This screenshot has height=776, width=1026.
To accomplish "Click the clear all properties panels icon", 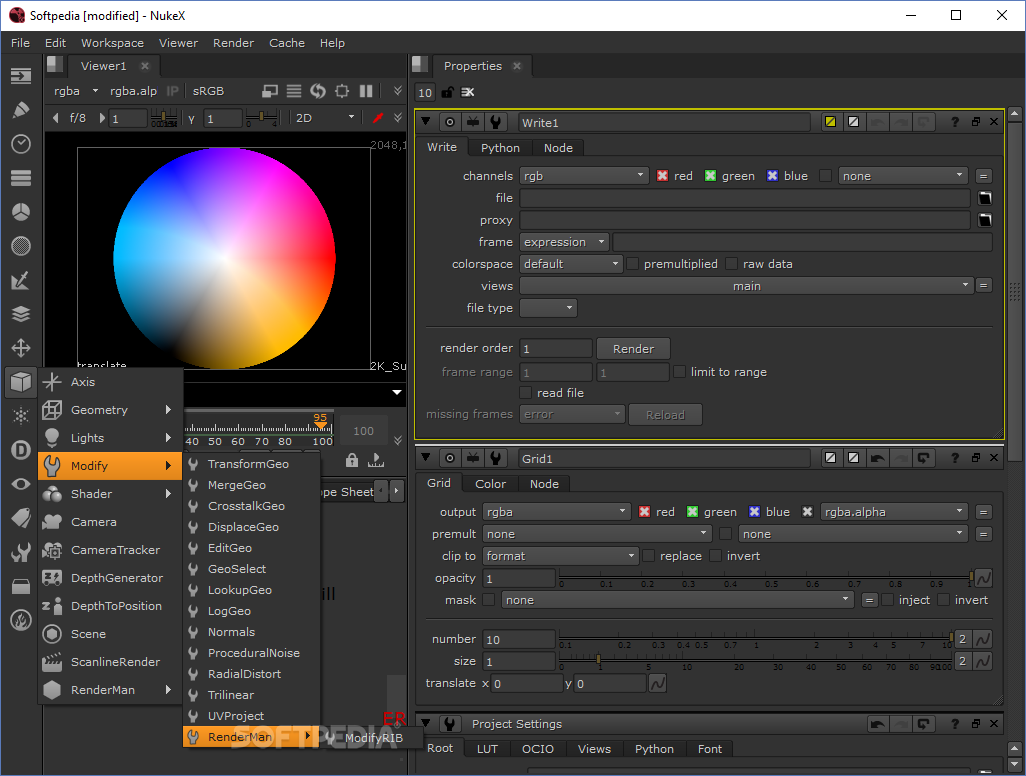I will [x=467, y=92].
